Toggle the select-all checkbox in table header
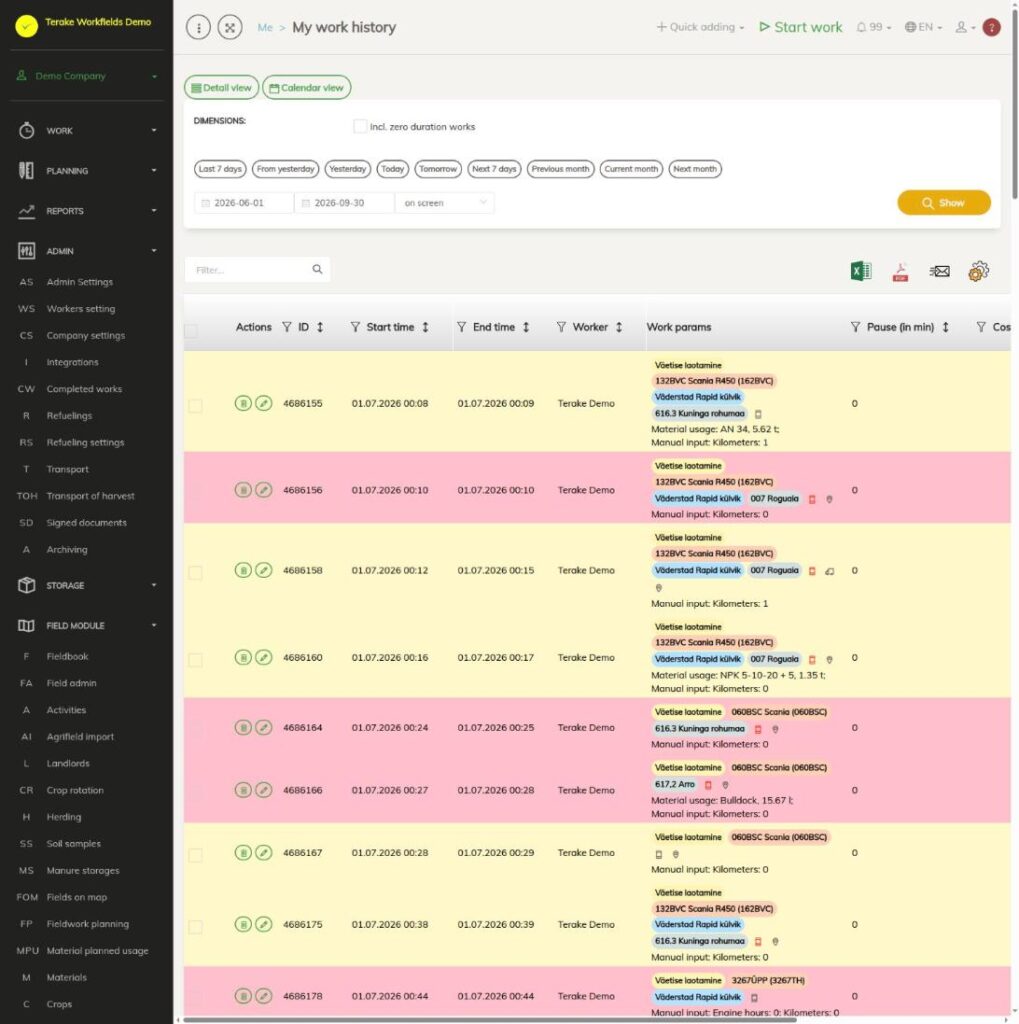Viewport: 1019px width, 1024px height. (x=191, y=330)
